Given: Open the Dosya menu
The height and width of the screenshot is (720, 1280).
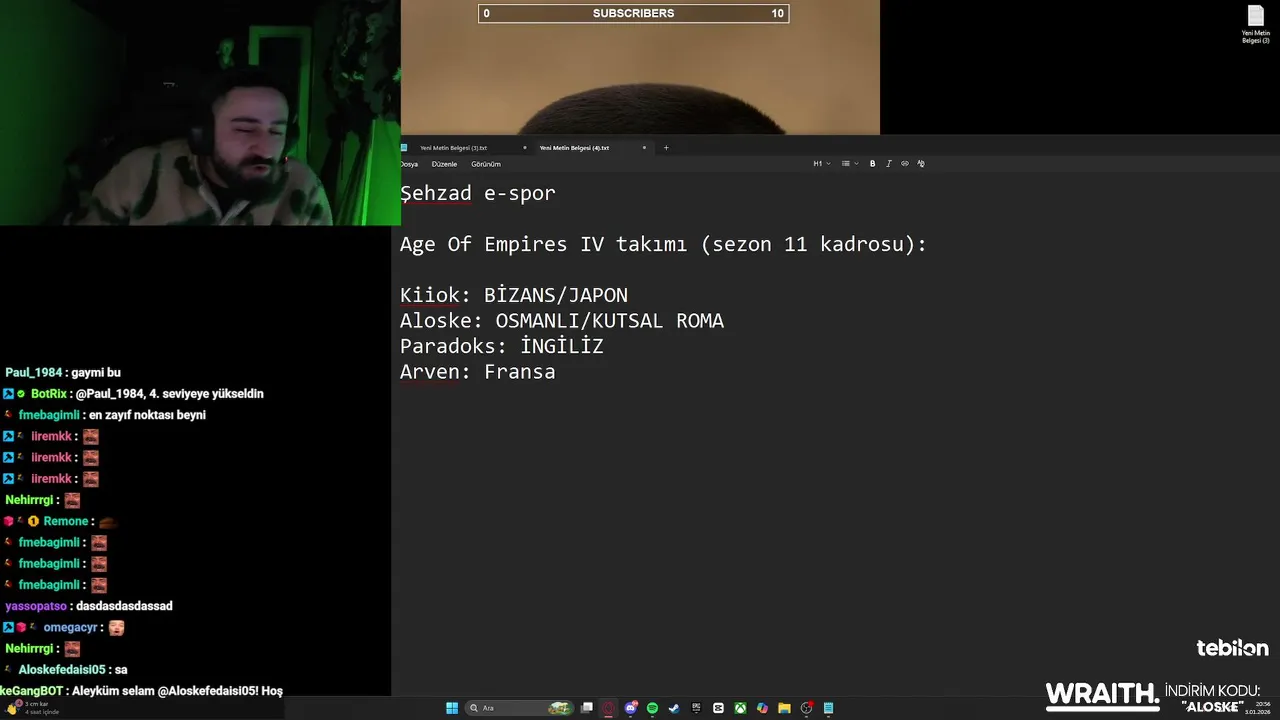Looking at the screenshot, I should (x=409, y=164).
